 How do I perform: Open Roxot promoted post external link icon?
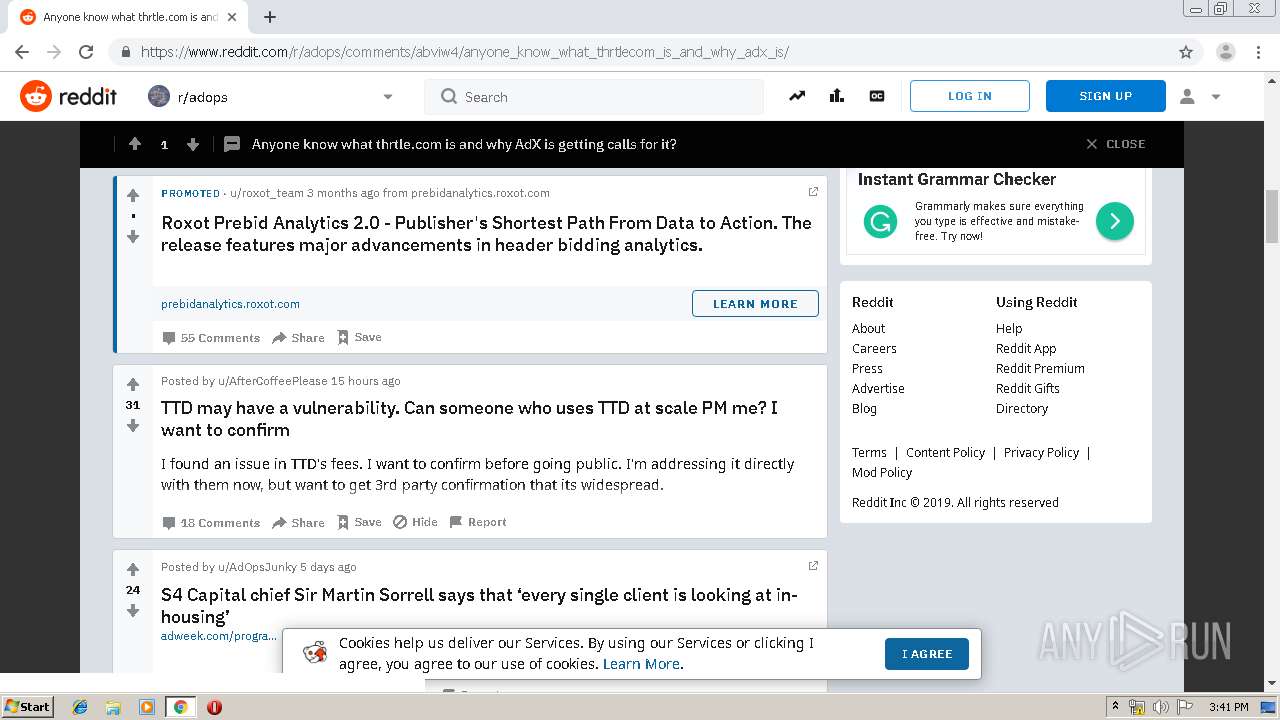[813, 192]
